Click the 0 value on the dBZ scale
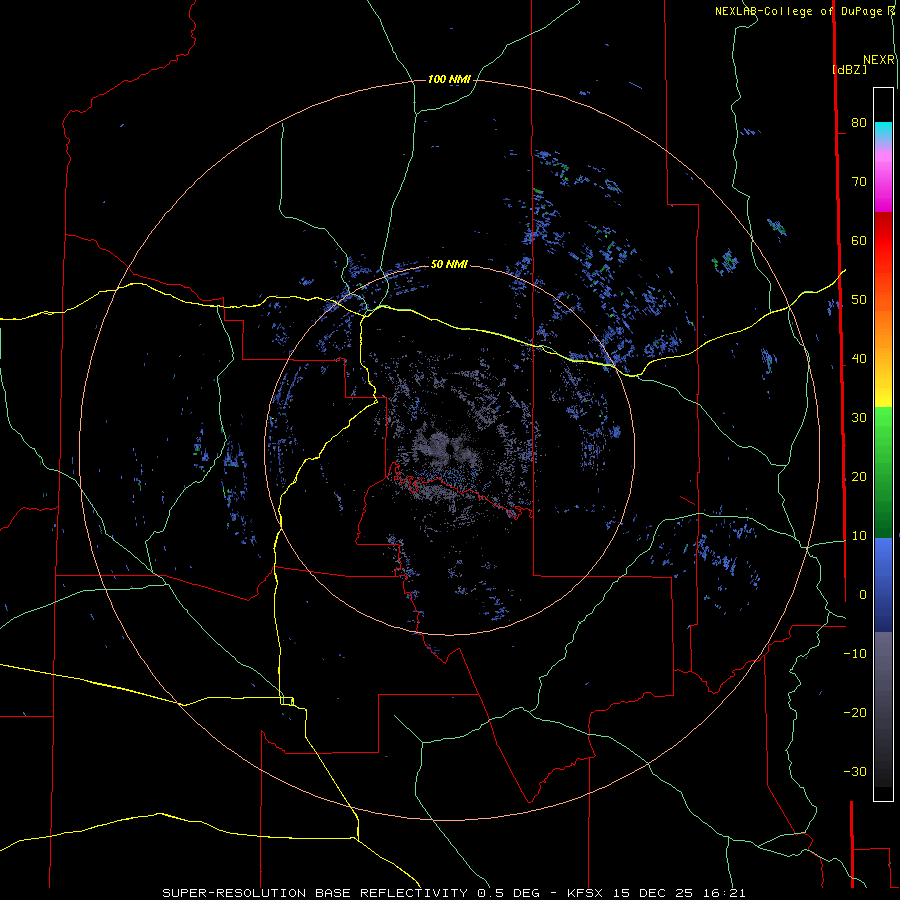This screenshot has width=900, height=900. [863, 595]
